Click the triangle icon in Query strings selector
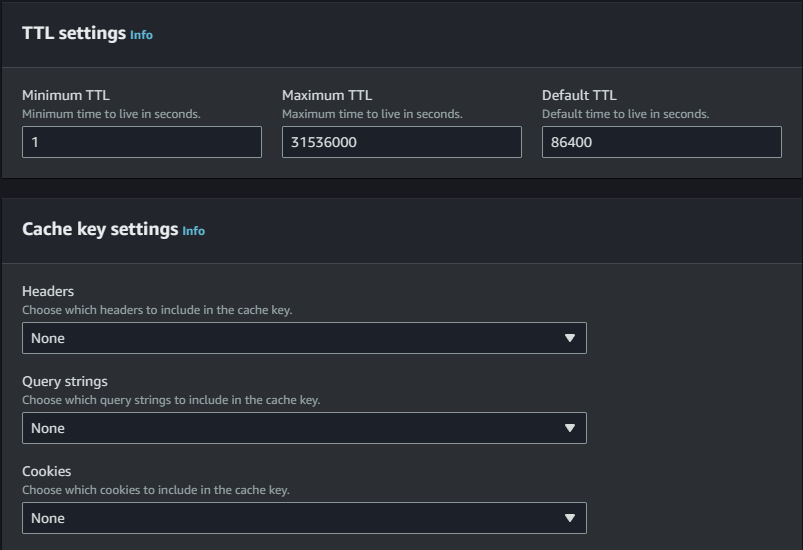 [x=569, y=428]
